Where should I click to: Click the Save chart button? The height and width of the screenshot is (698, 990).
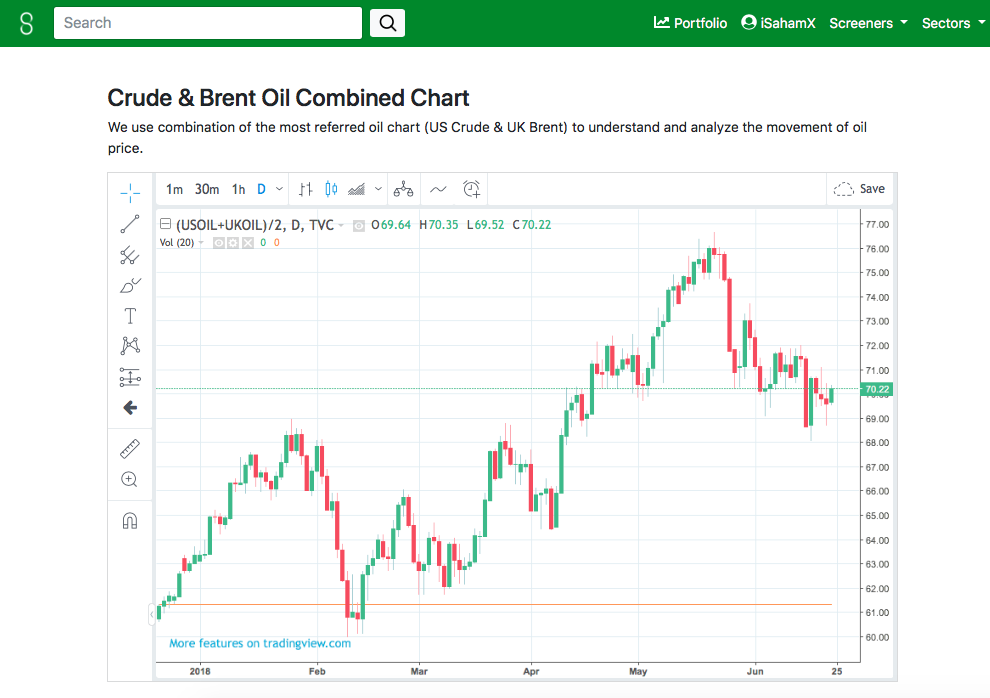(860, 188)
